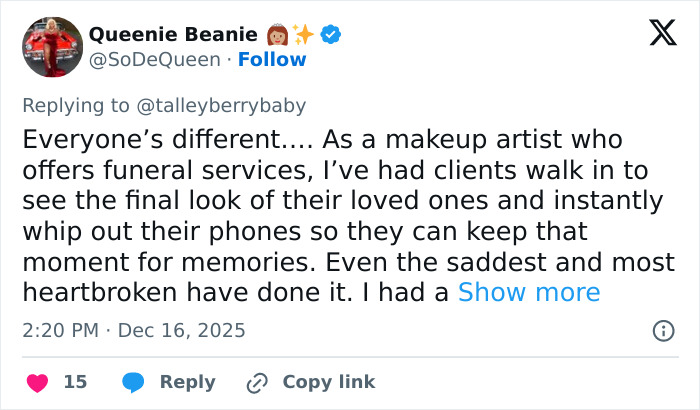Image resolution: width=700 pixels, height=410 pixels.
Task: Click the reply speech bubble icon
Action: (x=134, y=382)
